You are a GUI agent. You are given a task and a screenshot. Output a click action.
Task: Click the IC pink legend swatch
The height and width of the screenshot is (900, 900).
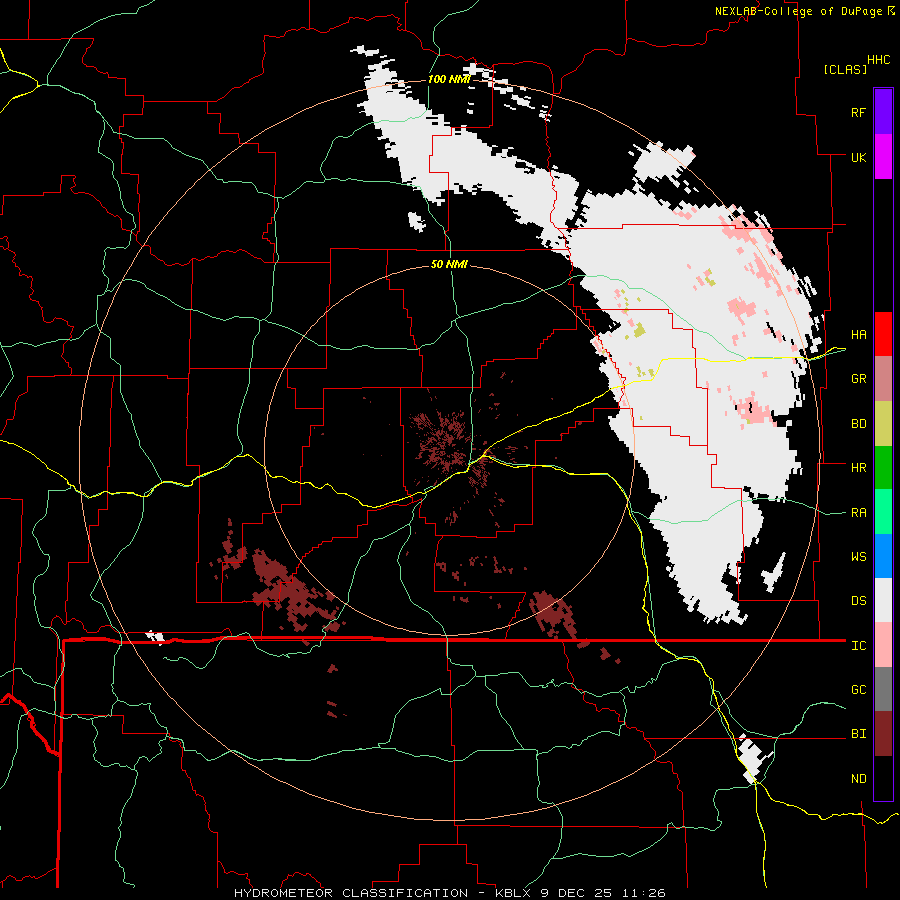coord(883,645)
